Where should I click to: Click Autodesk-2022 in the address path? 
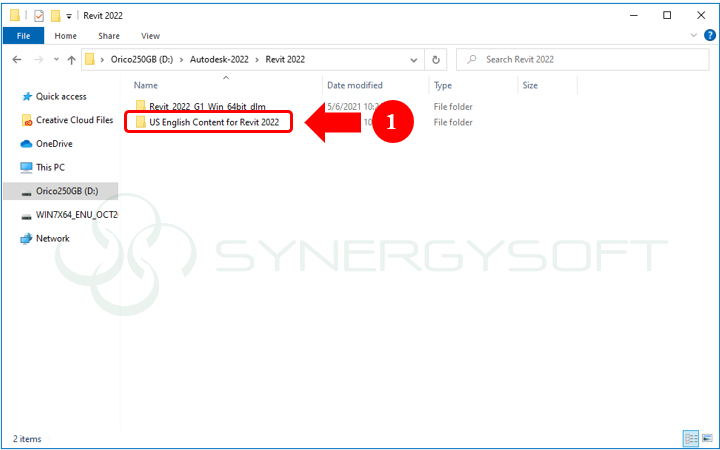[219, 60]
